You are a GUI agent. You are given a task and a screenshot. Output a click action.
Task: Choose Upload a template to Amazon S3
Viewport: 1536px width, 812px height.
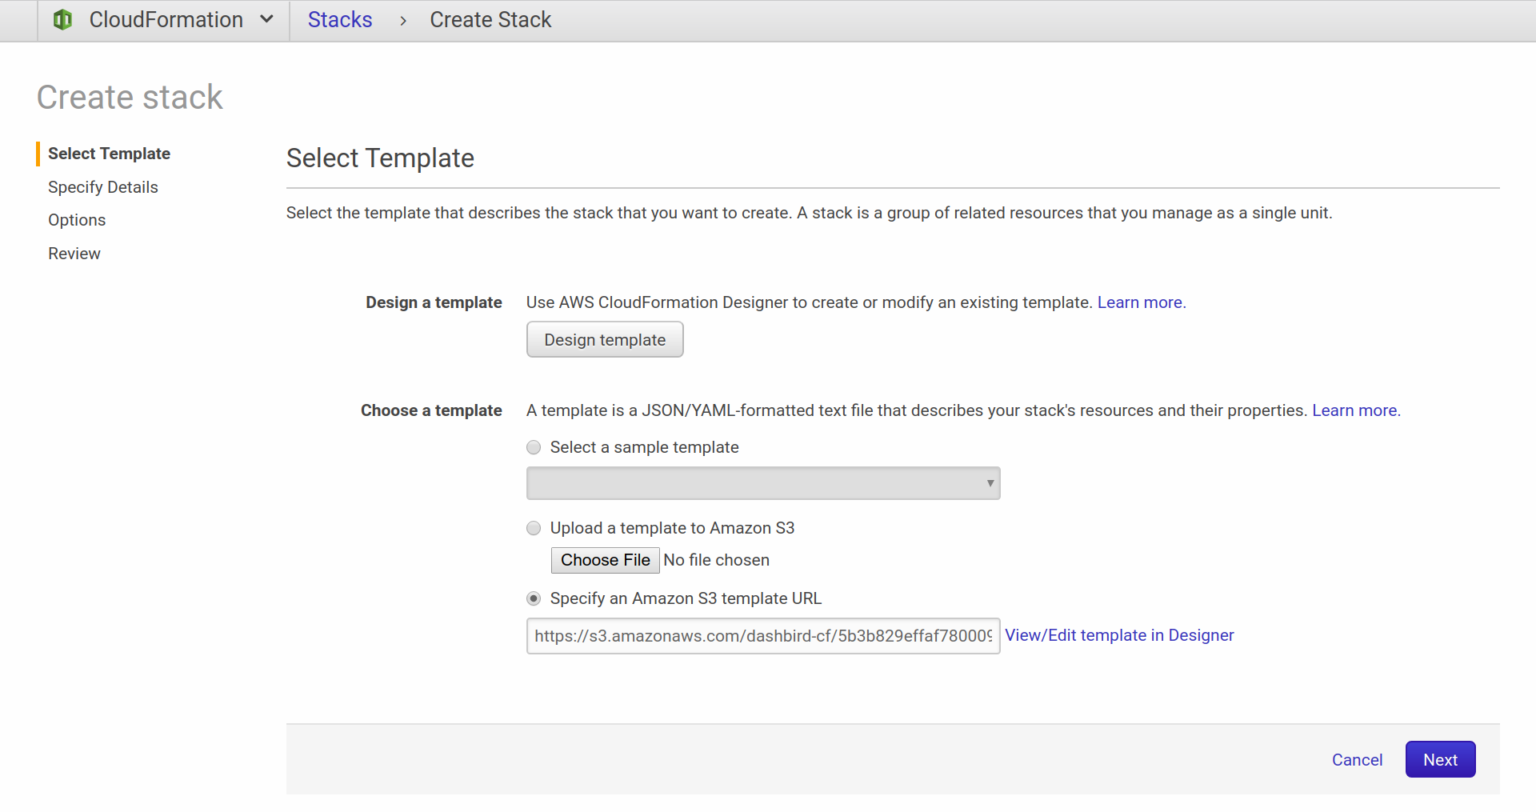tap(533, 528)
